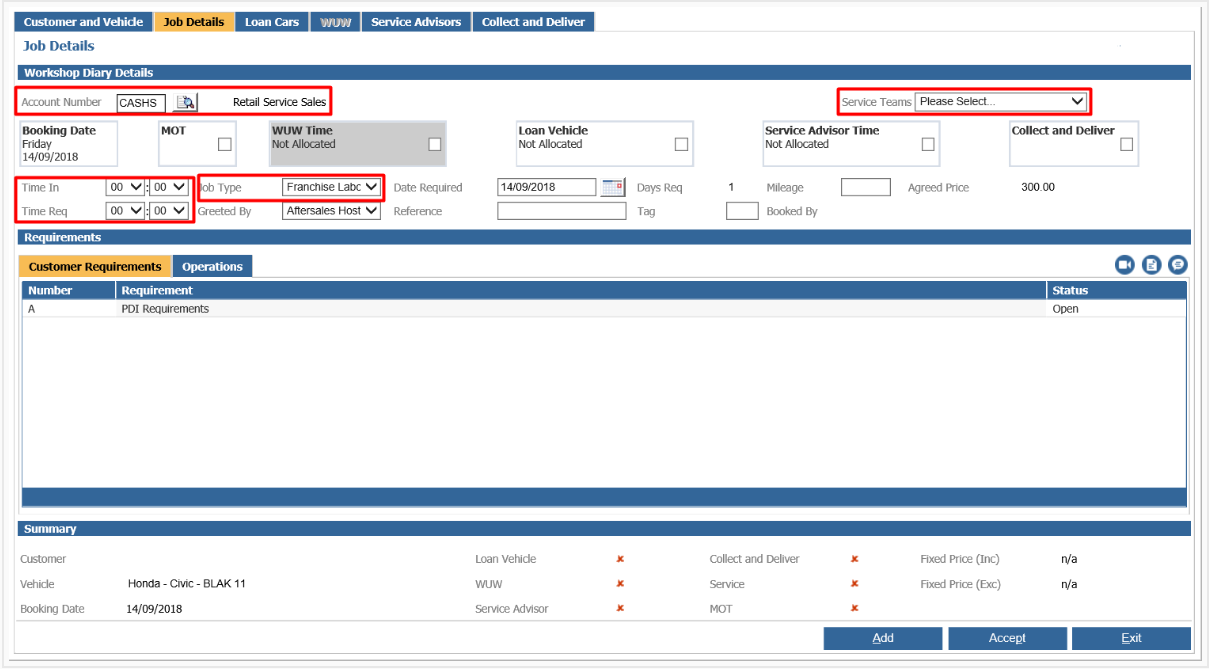This screenshot has width=1209, height=669.
Task: Open the Date Required calendar picker
Action: (614, 186)
